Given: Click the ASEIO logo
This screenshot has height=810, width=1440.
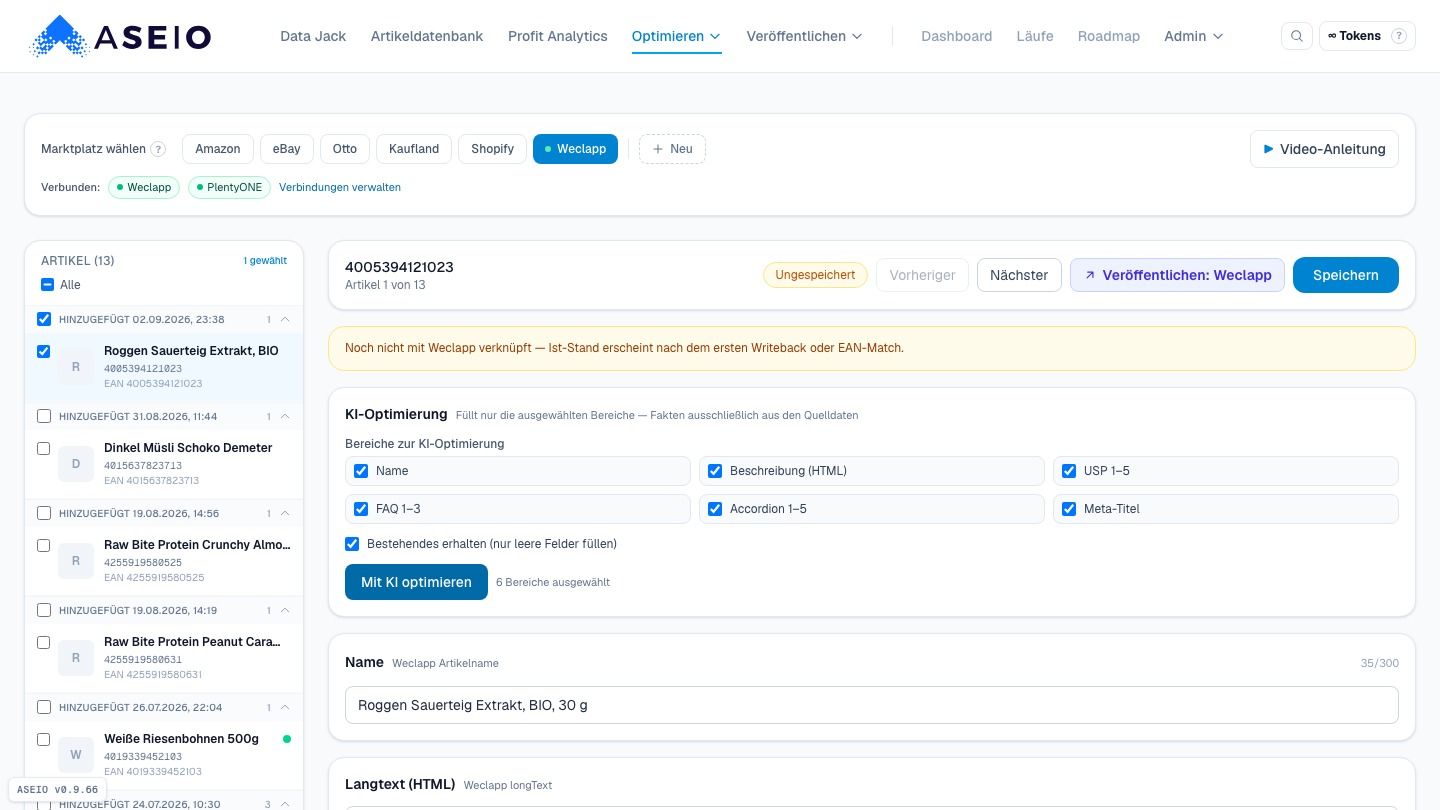Looking at the screenshot, I should tap(120, 36).
